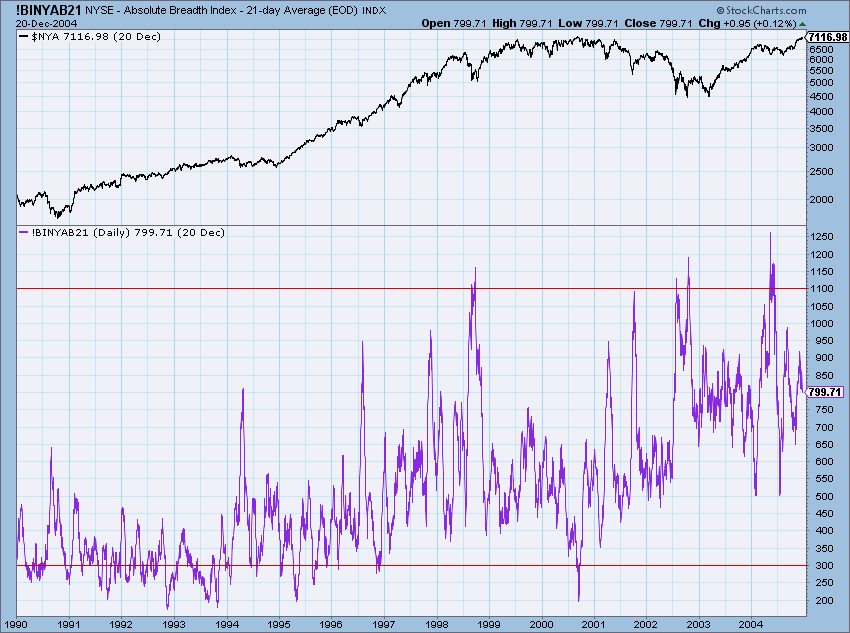Click the 1992 label on time axis
The height and width of the screenshot is (633, 850).
tap(121, 624)
